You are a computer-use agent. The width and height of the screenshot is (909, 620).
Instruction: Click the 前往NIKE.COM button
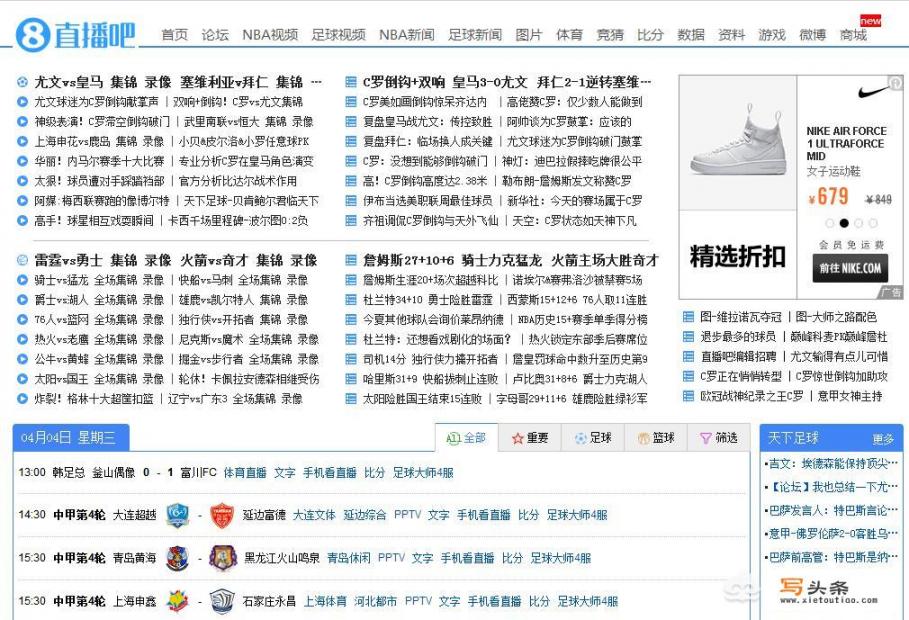coord(850,268)
